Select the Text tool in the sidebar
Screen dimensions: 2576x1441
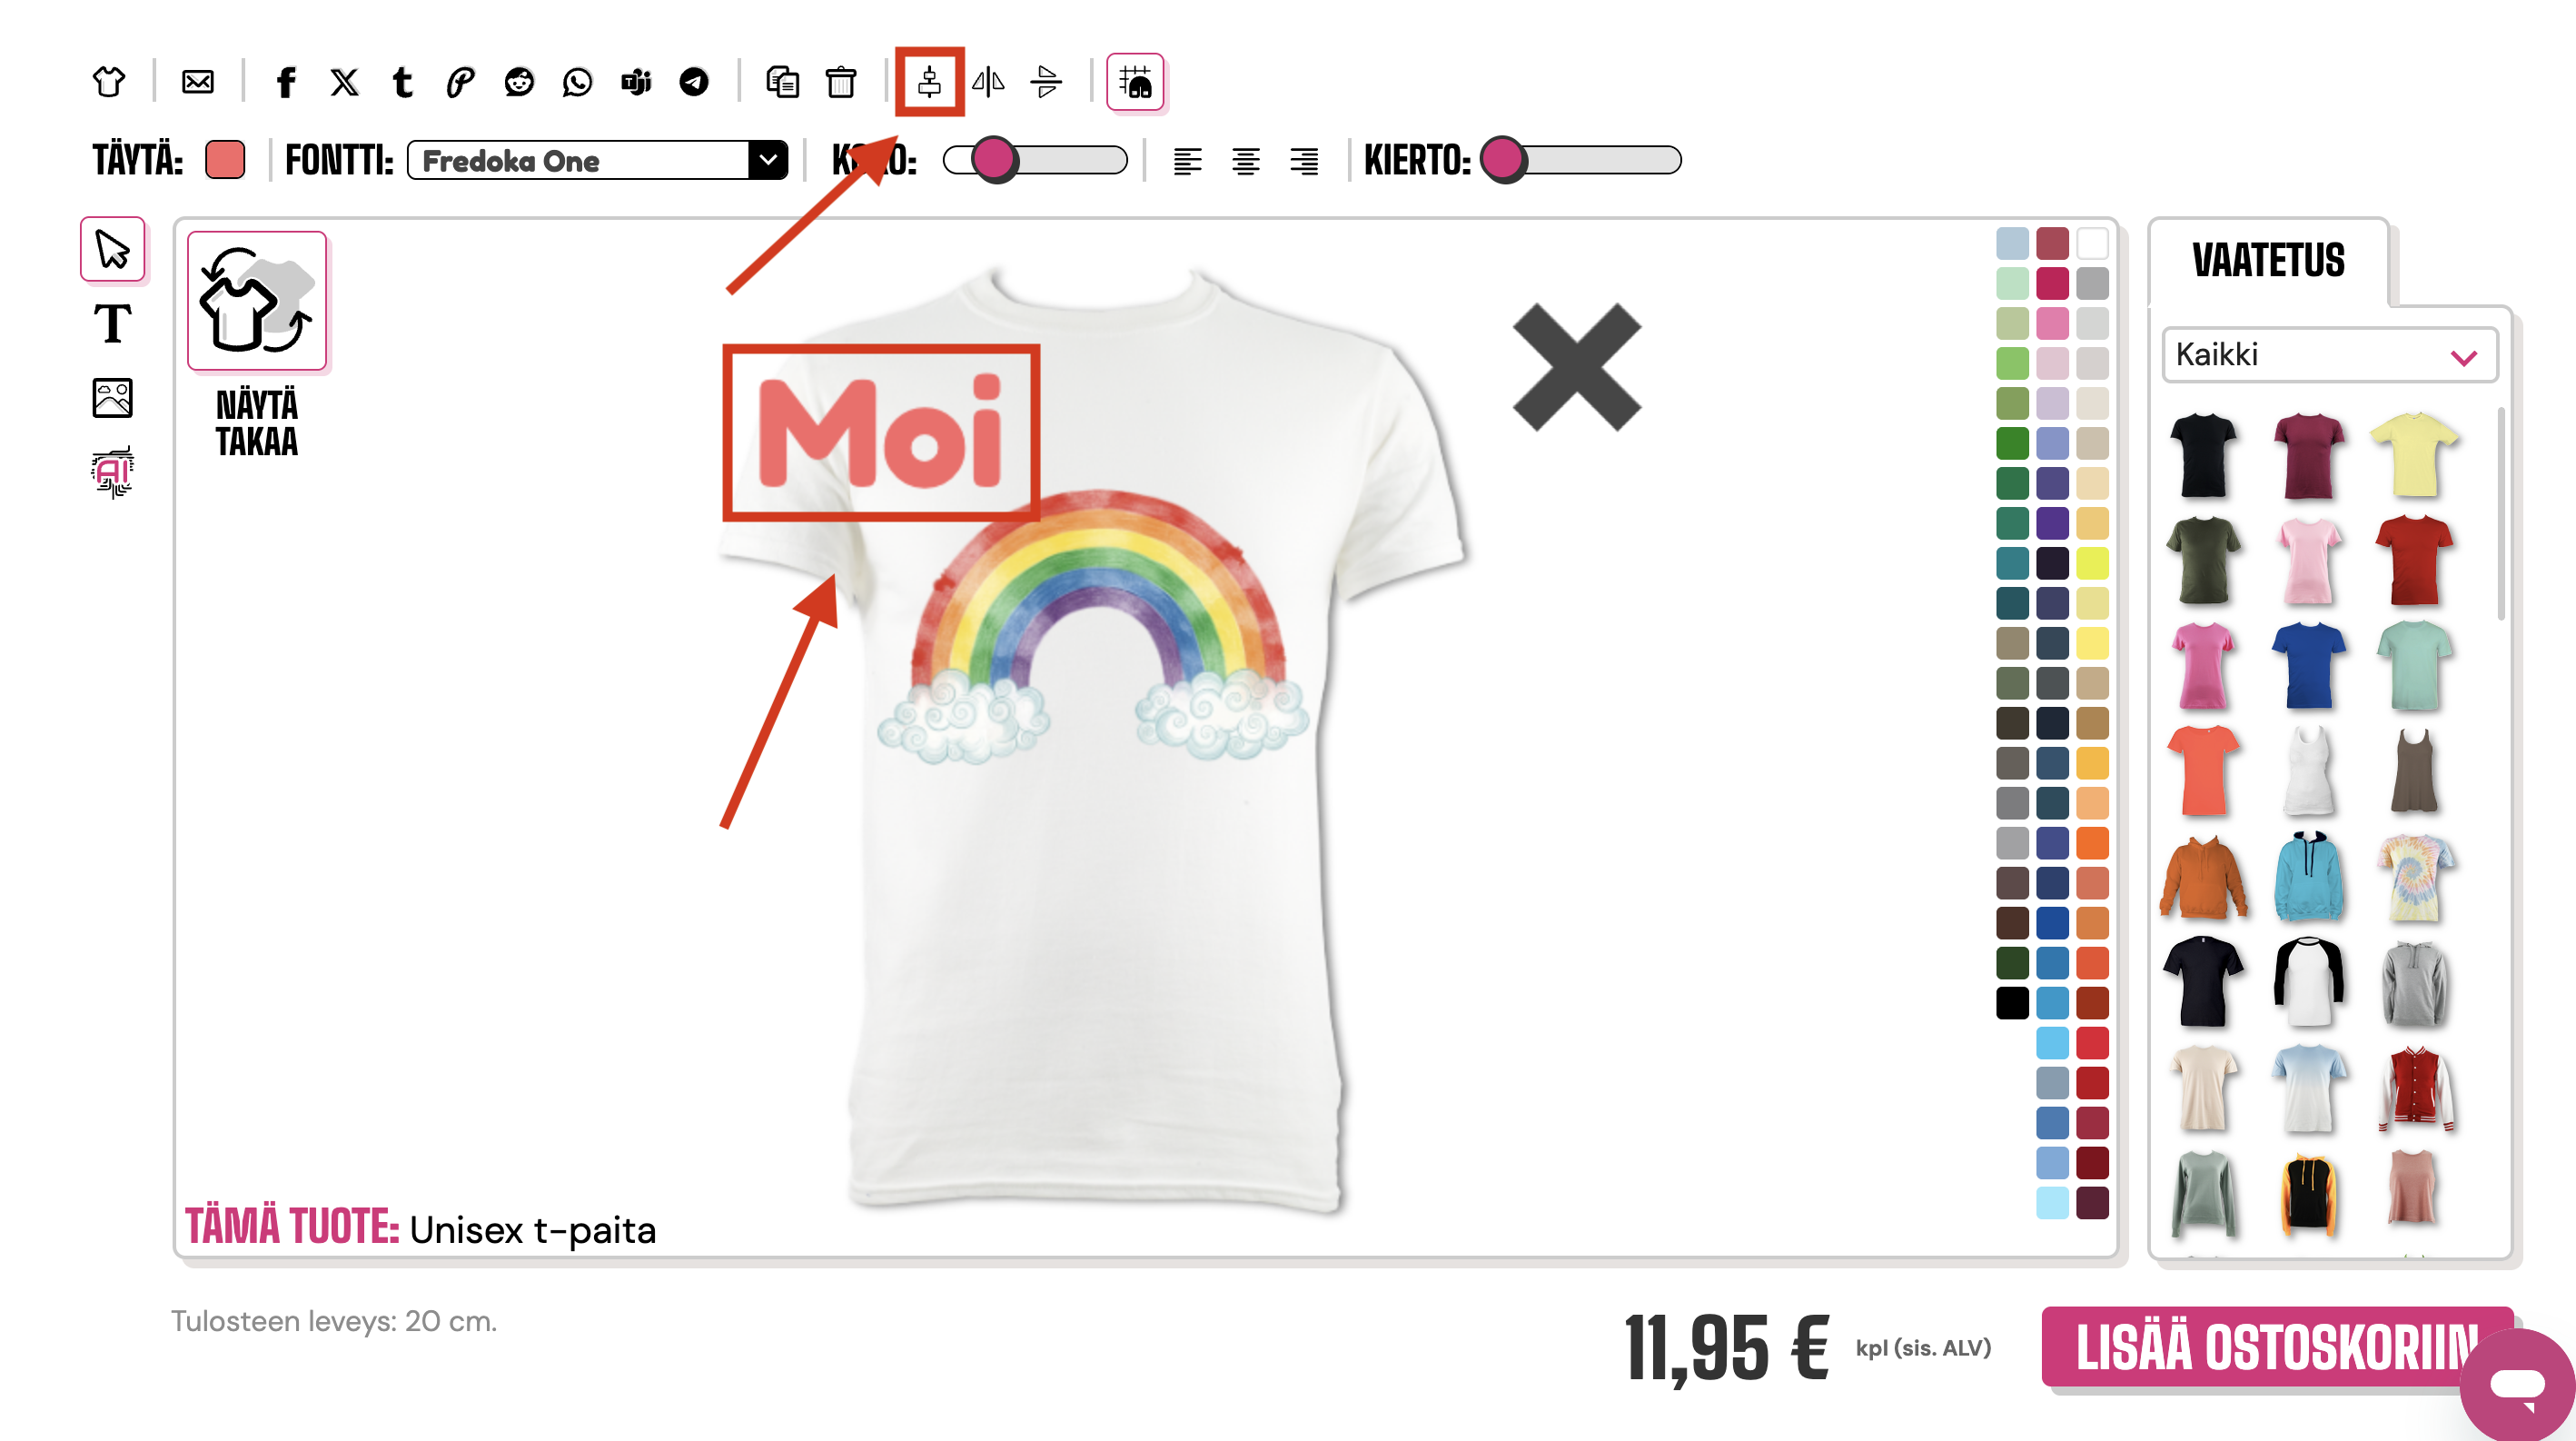tap(112, 324)
